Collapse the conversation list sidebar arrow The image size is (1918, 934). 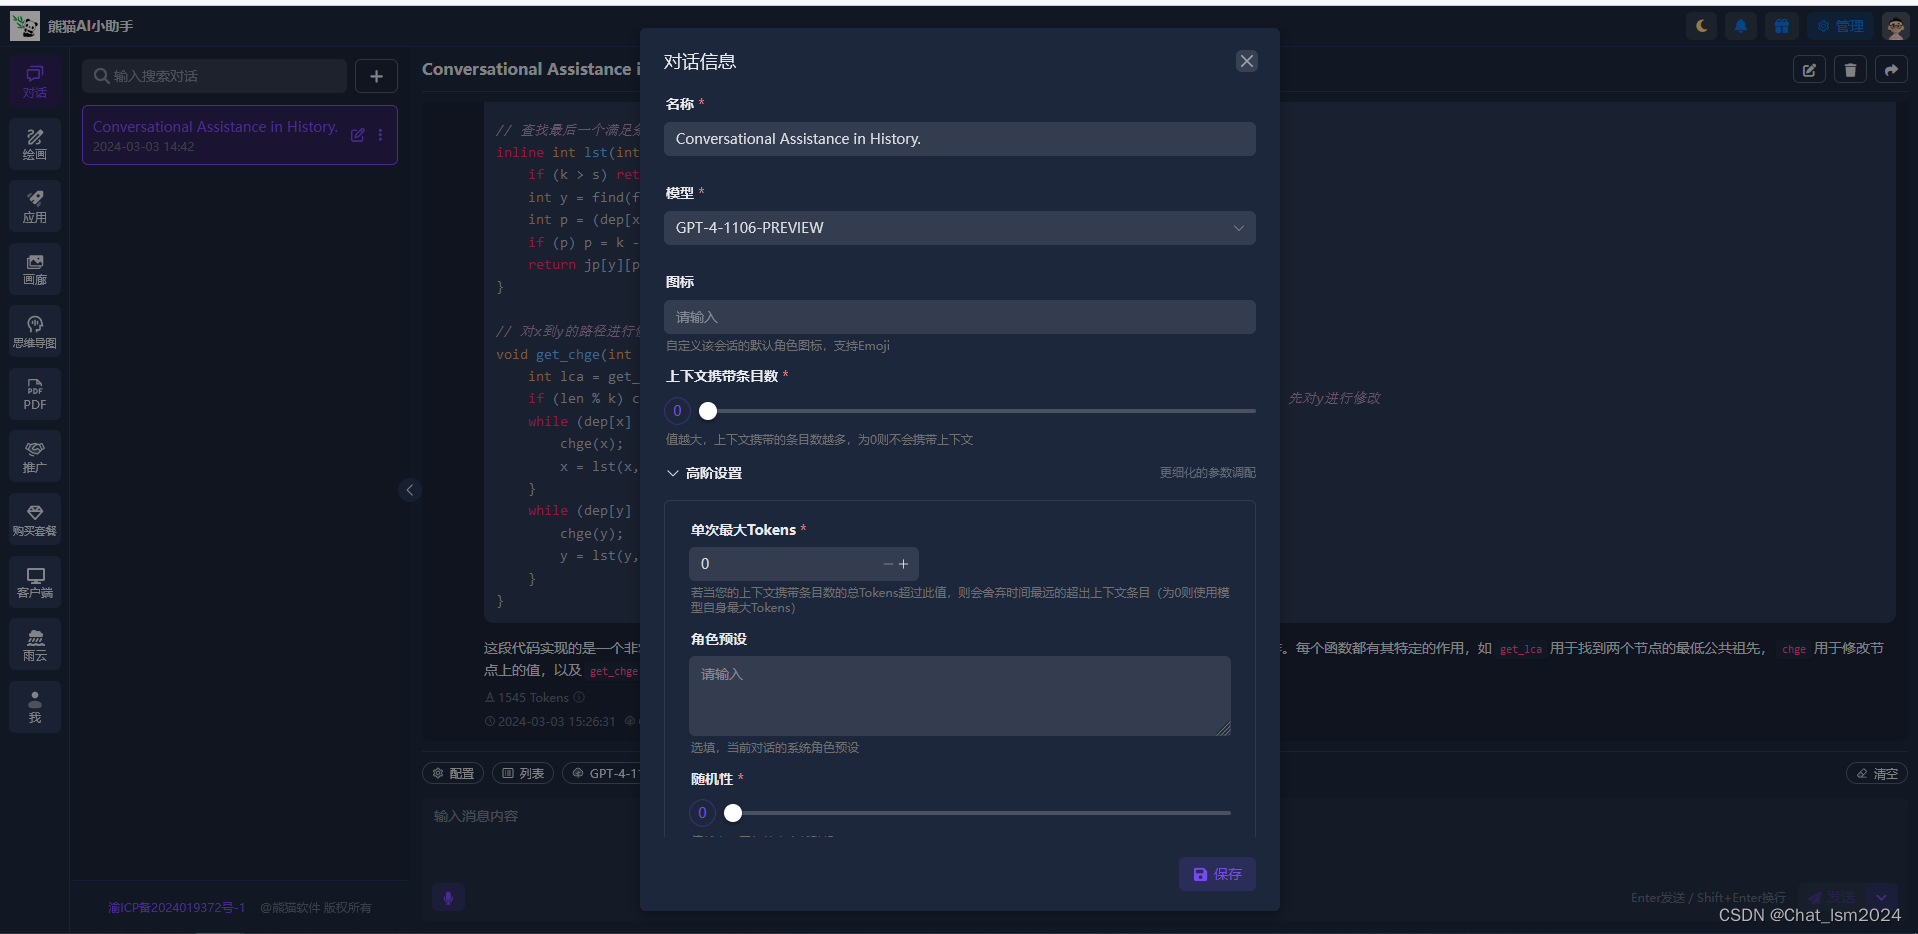click(x=409, y=490)
